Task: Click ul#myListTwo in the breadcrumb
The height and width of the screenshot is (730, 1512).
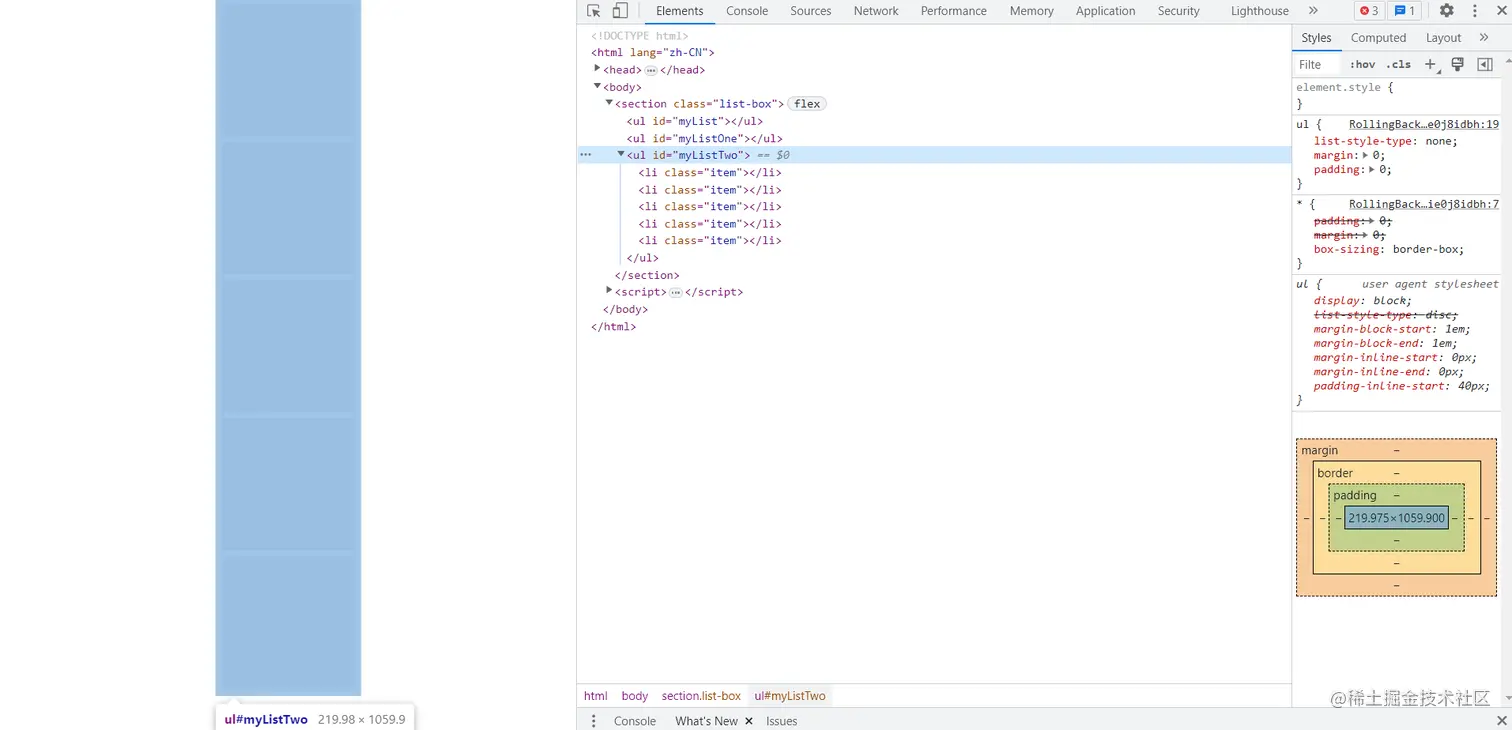Action: tap(790, 696)
